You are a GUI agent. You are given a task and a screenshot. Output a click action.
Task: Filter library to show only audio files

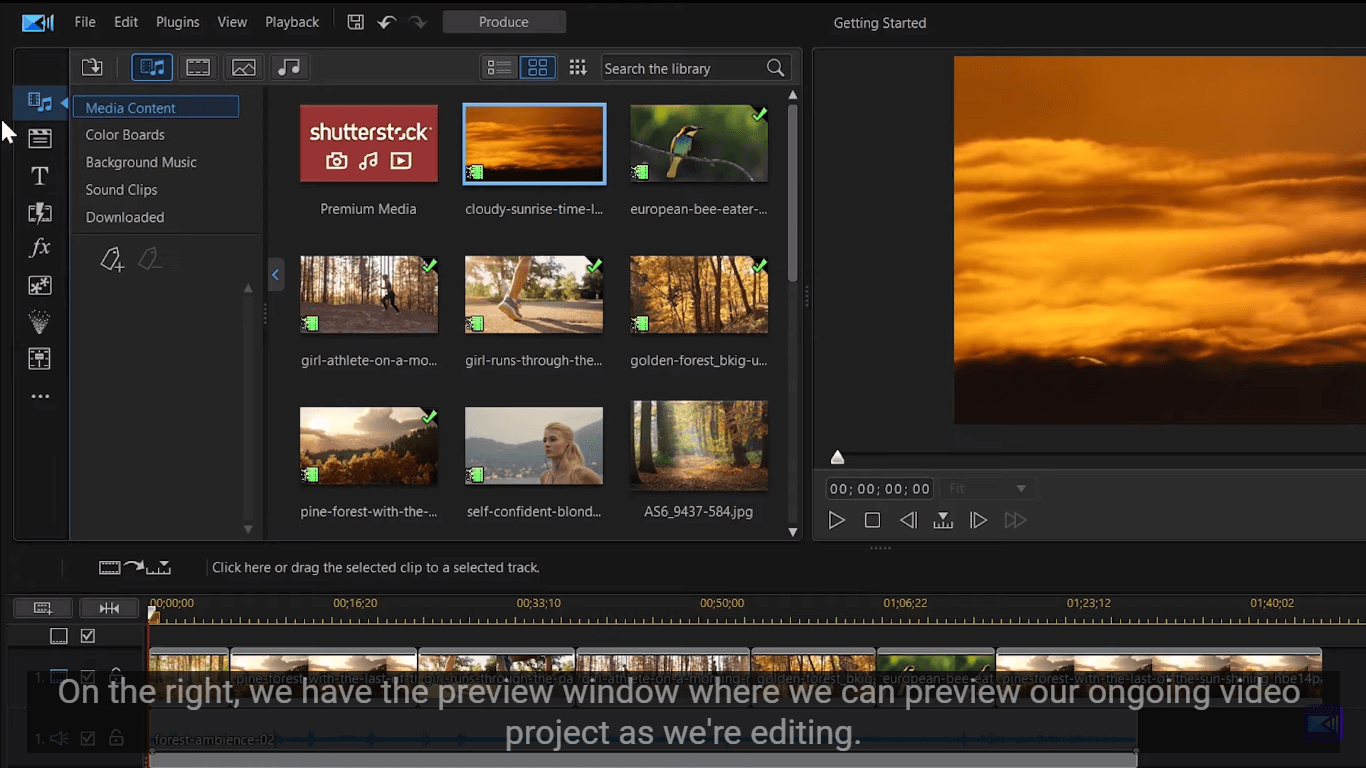pos(289,67)
